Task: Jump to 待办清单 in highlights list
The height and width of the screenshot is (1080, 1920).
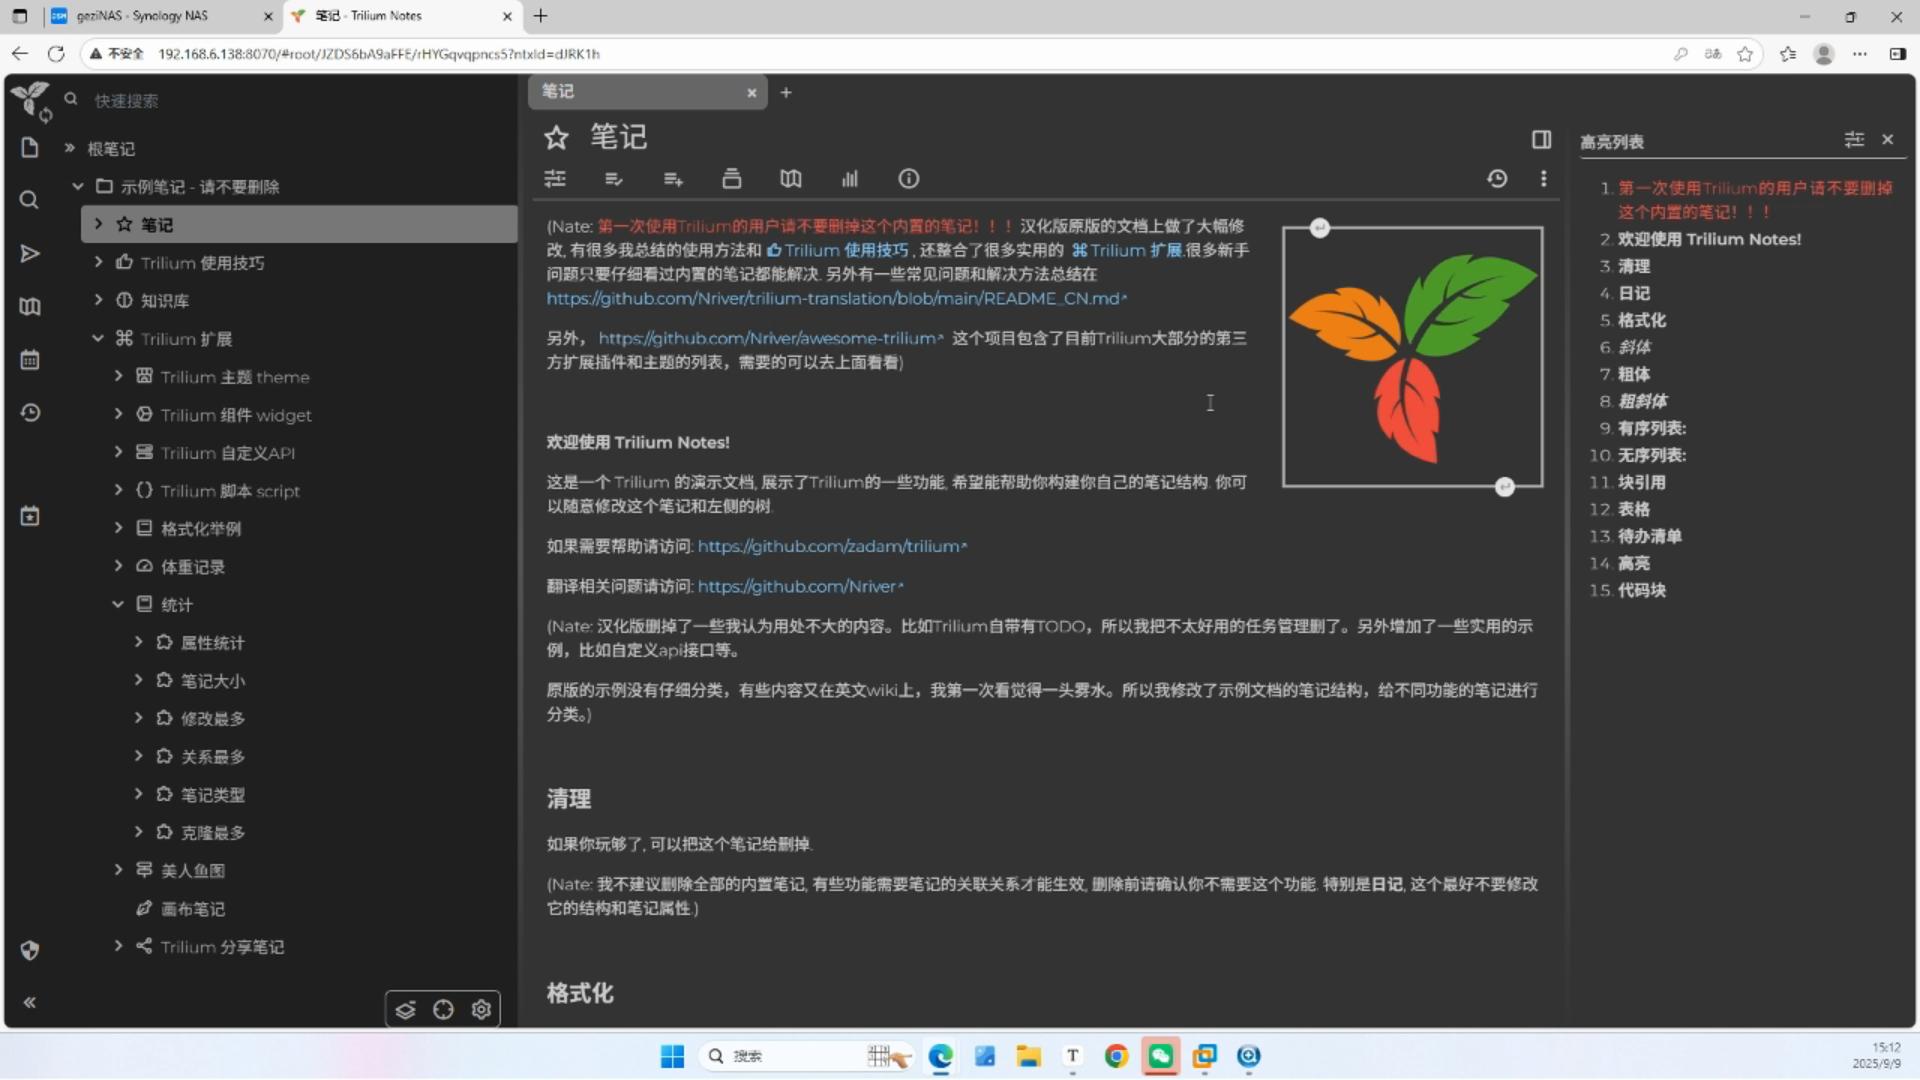Action: 1649,537
